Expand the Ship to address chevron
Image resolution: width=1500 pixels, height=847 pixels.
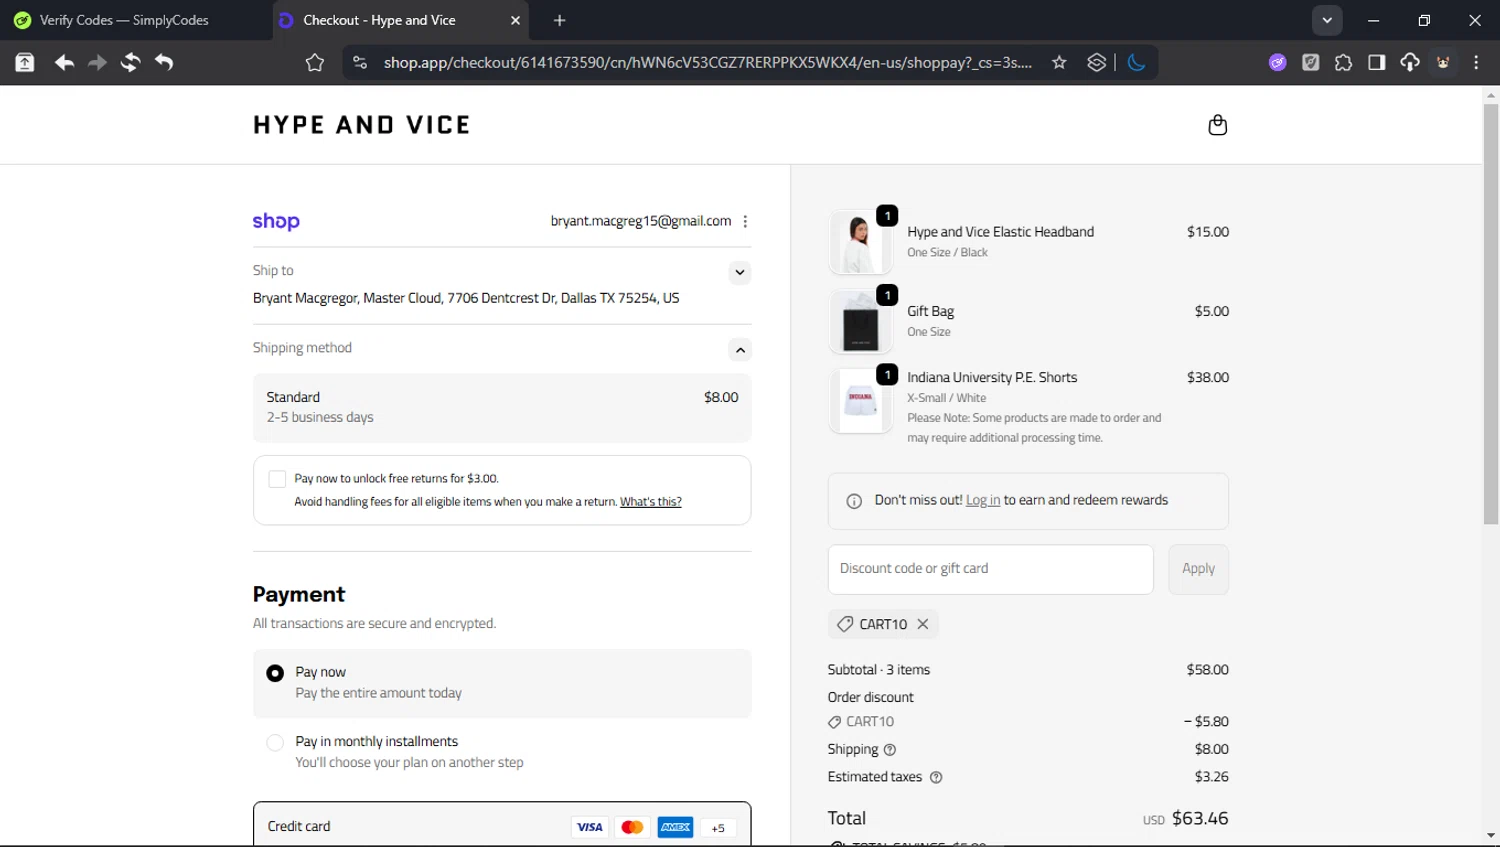tap(739, 272)
